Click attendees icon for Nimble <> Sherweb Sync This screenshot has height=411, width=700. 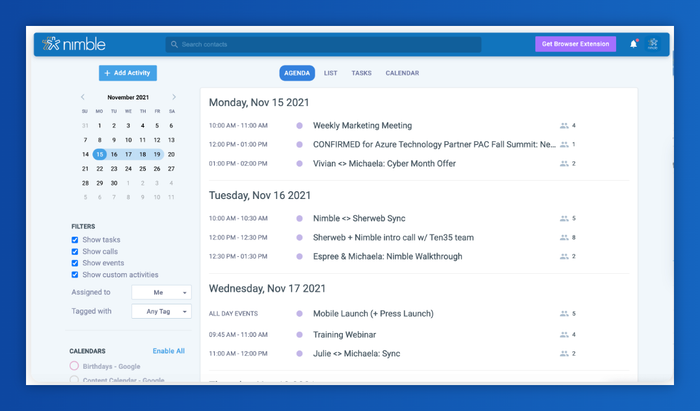click(x=564, y=219)
